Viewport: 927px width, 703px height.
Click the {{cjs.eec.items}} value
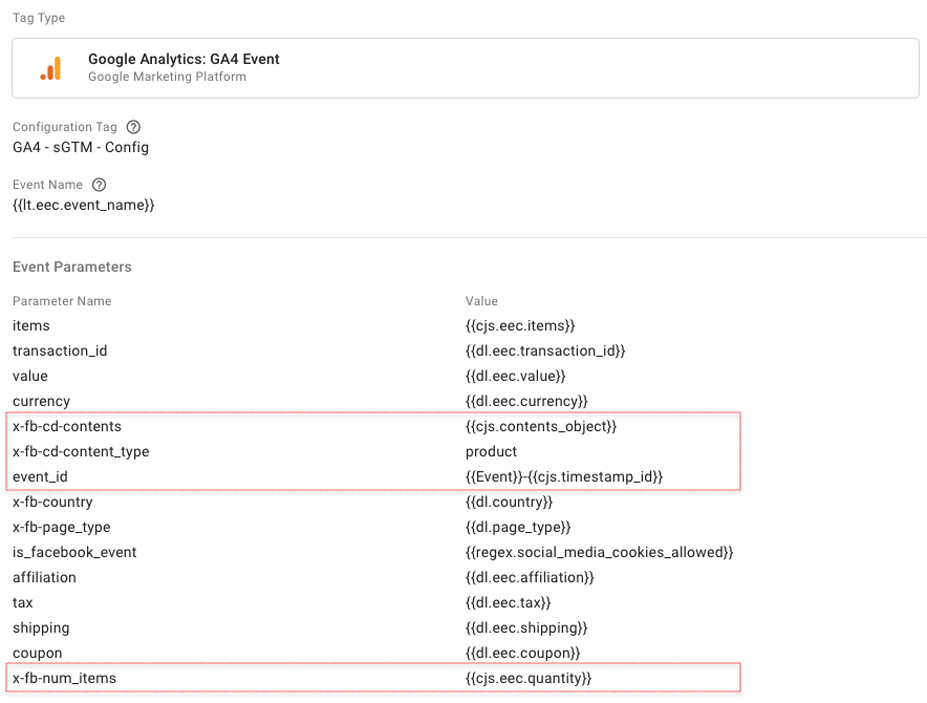click(520, 326)
